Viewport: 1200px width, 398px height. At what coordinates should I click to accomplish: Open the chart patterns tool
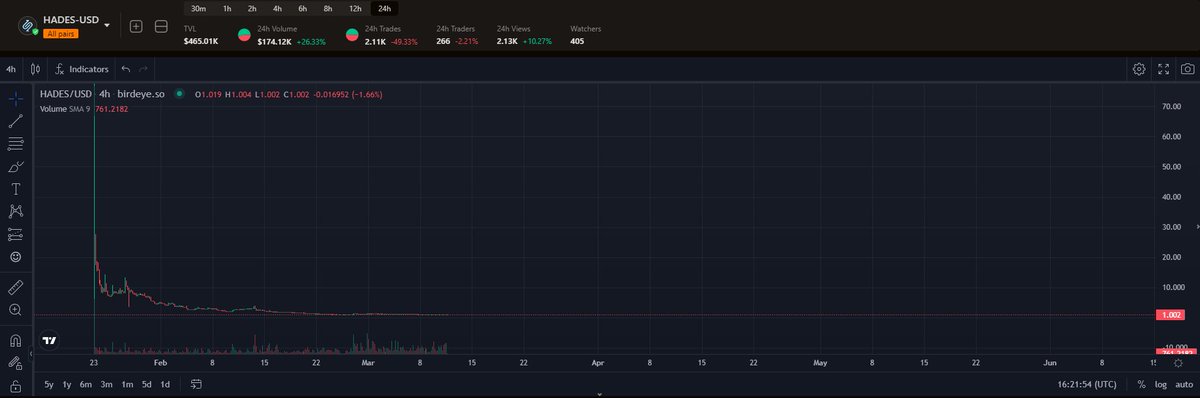(15, 211)
